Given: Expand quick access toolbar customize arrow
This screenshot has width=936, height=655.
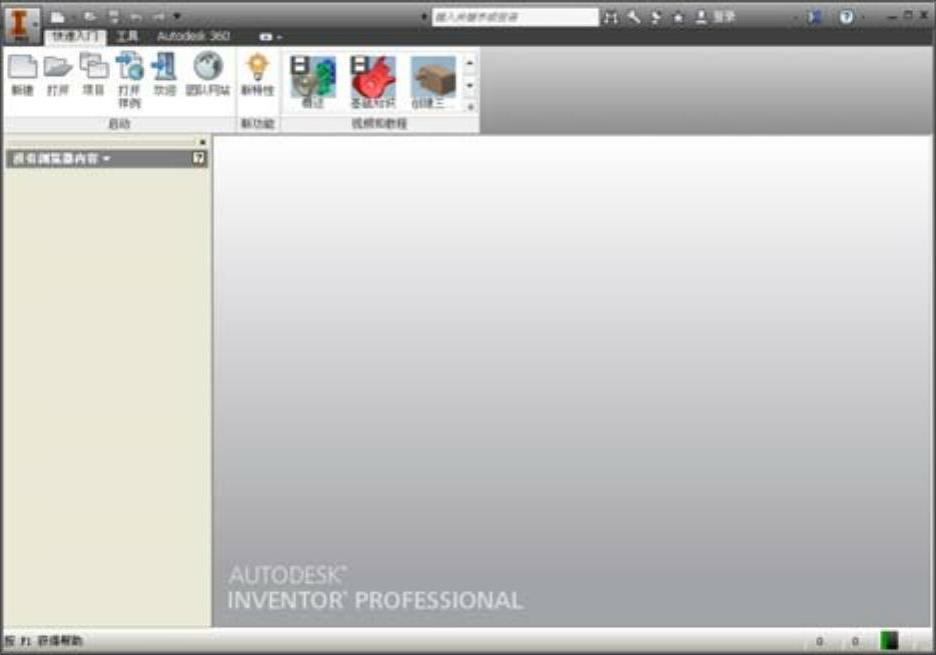Looking at the screenshot, I should point(177,17).
